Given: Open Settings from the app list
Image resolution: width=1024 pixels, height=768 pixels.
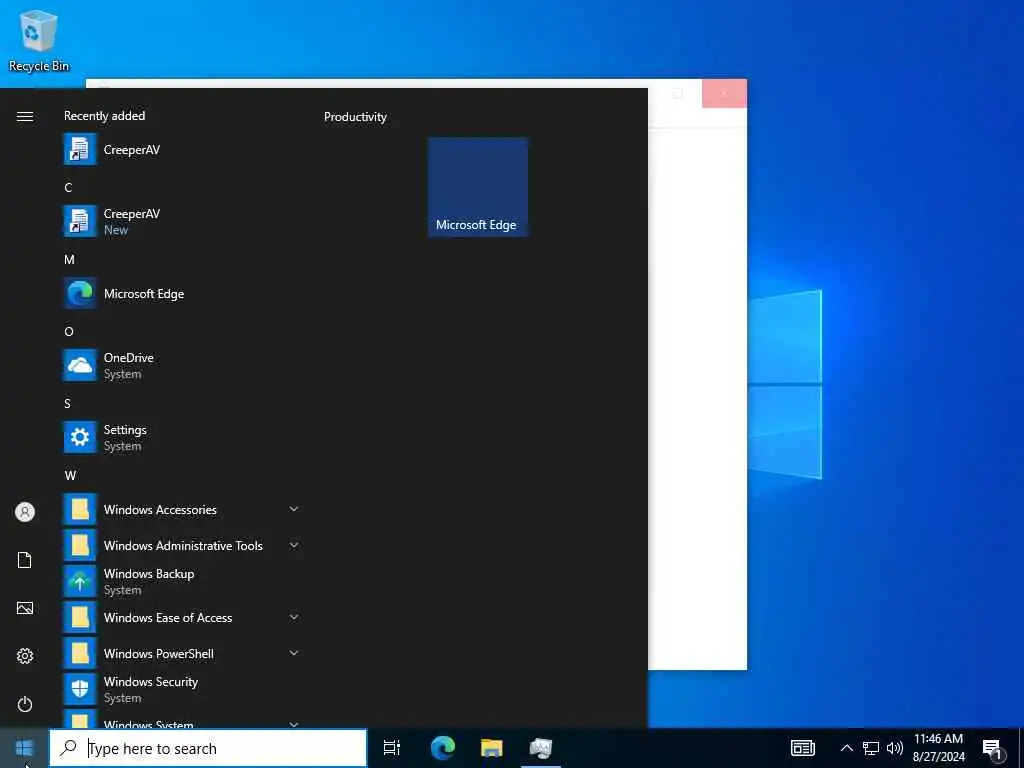Looking at the screenshot, I should 182,438.
